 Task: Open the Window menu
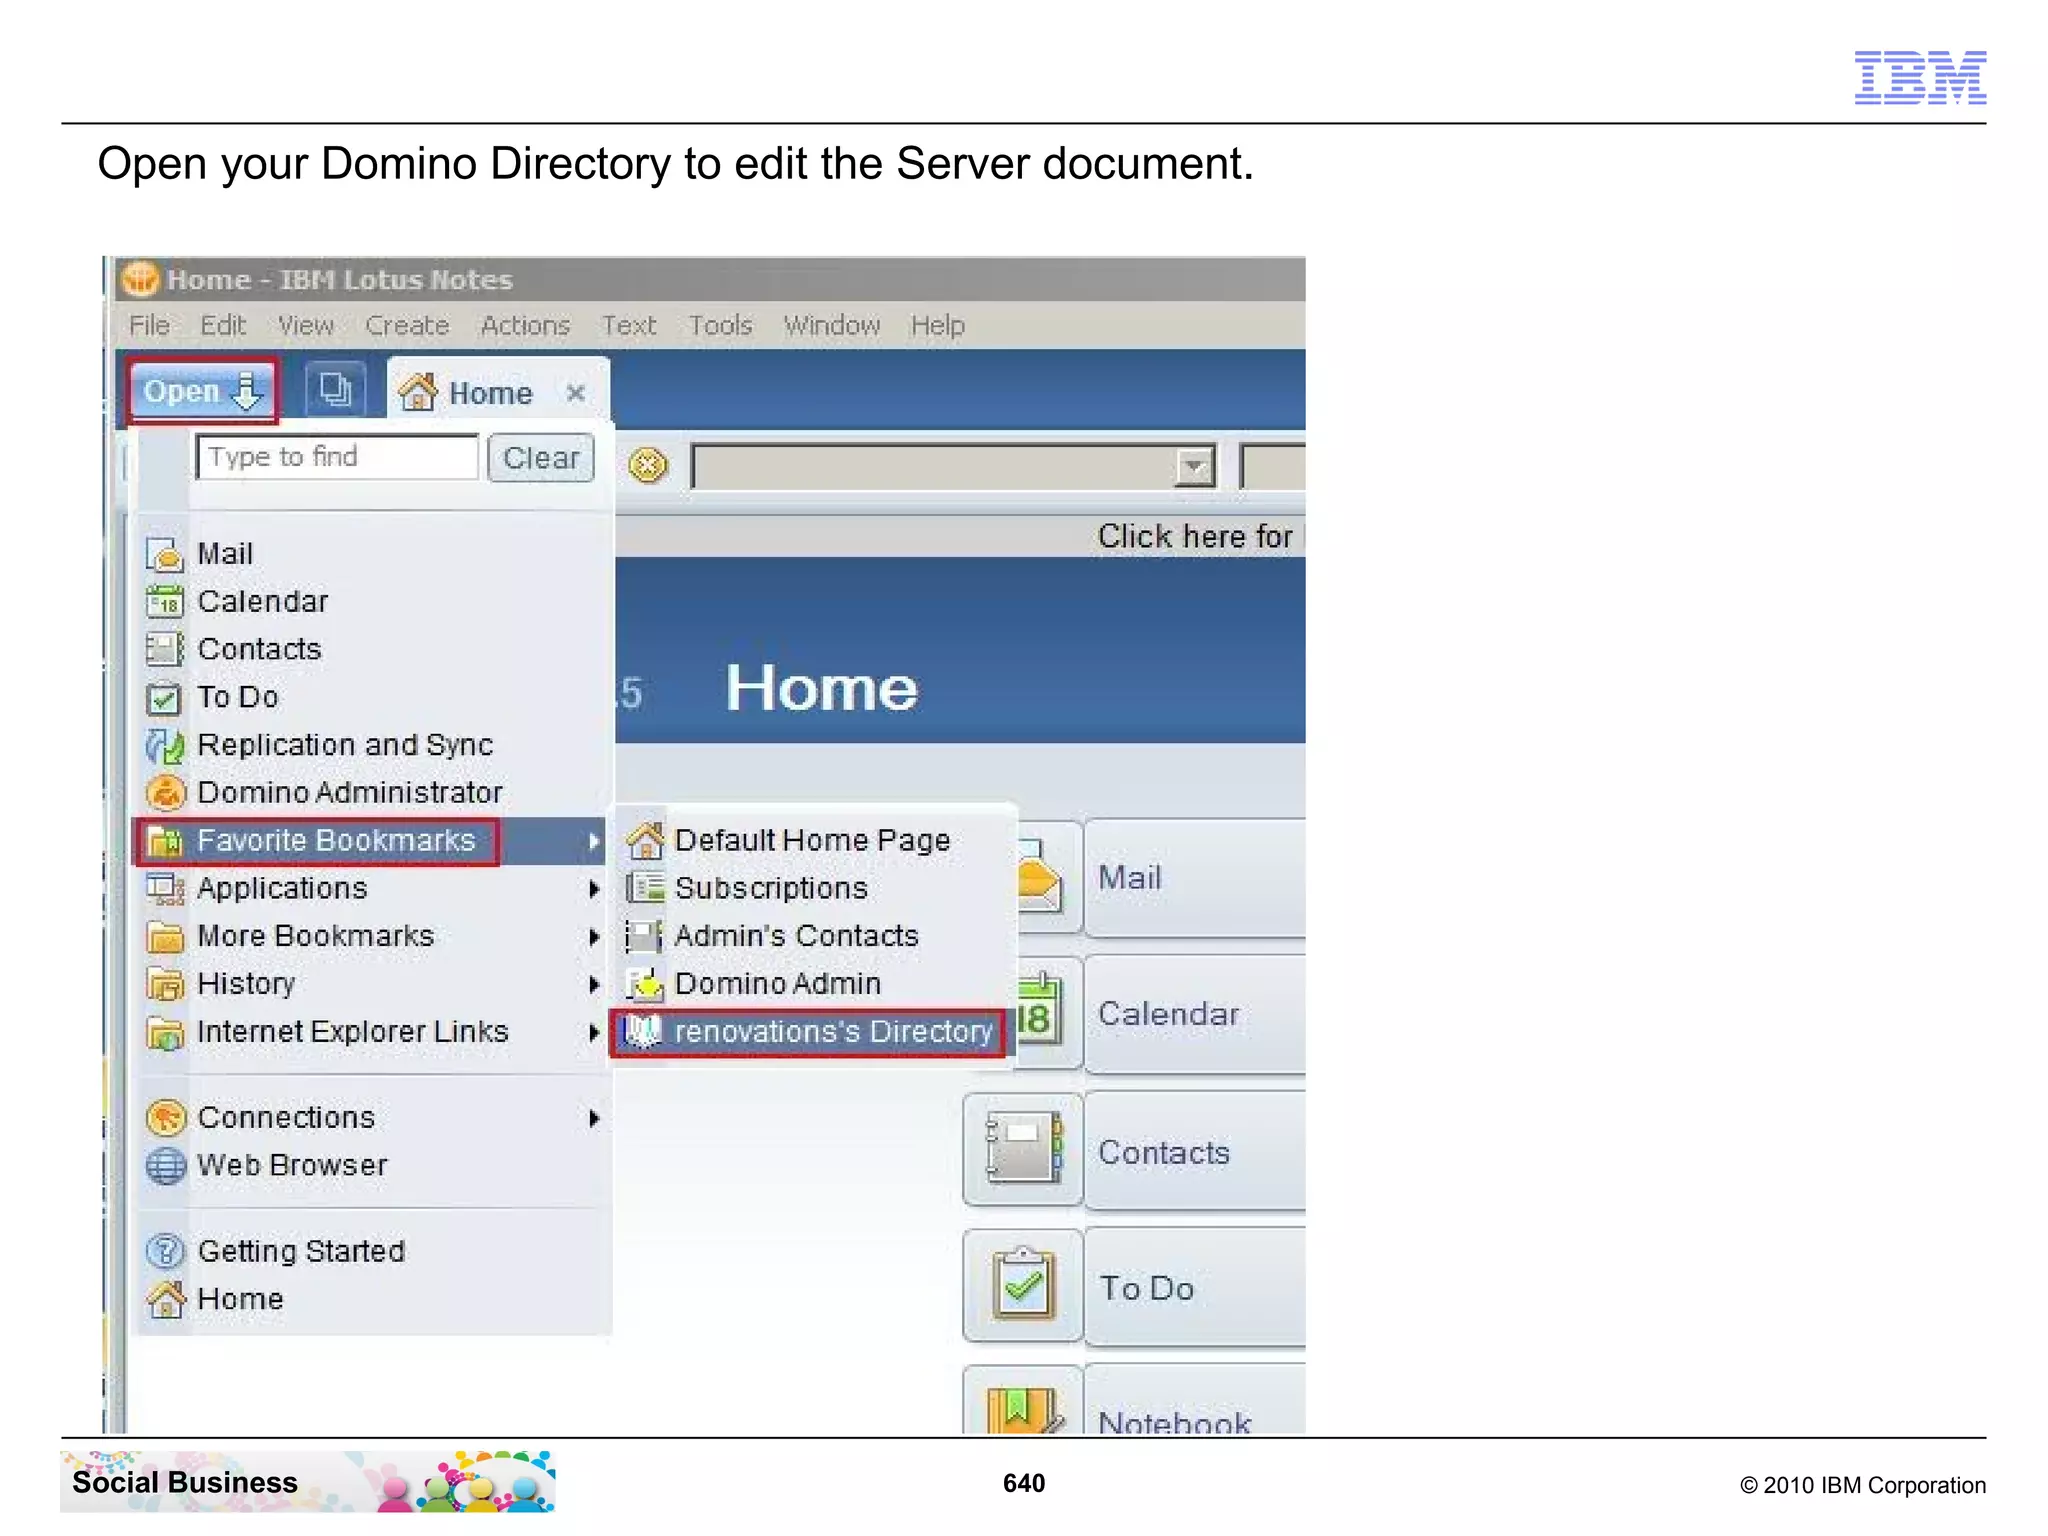(x=832, y=325)
